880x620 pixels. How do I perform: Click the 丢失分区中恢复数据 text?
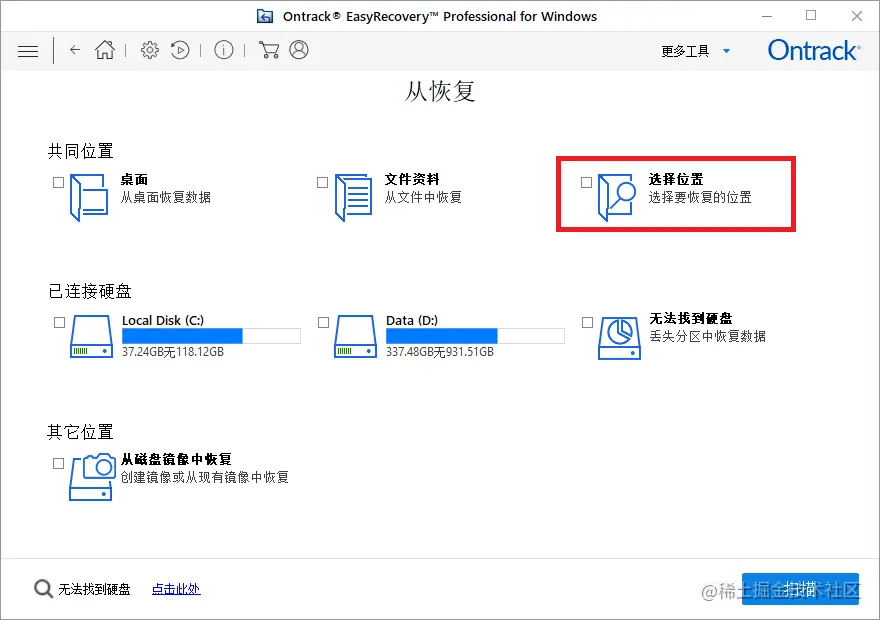[708, 336]
